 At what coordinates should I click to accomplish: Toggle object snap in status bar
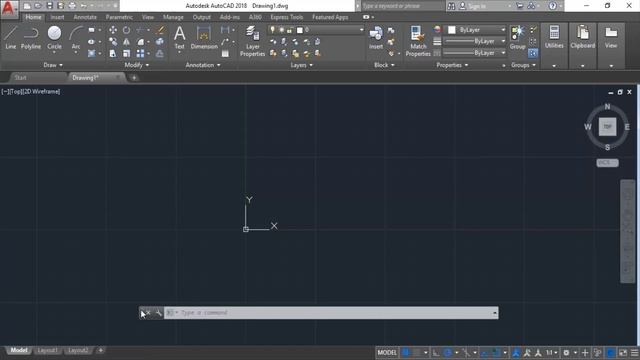pos(496,353)
